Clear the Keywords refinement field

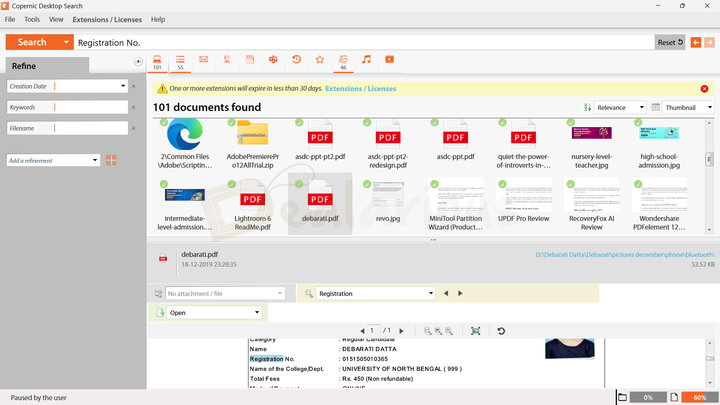[x=134, y=107]
